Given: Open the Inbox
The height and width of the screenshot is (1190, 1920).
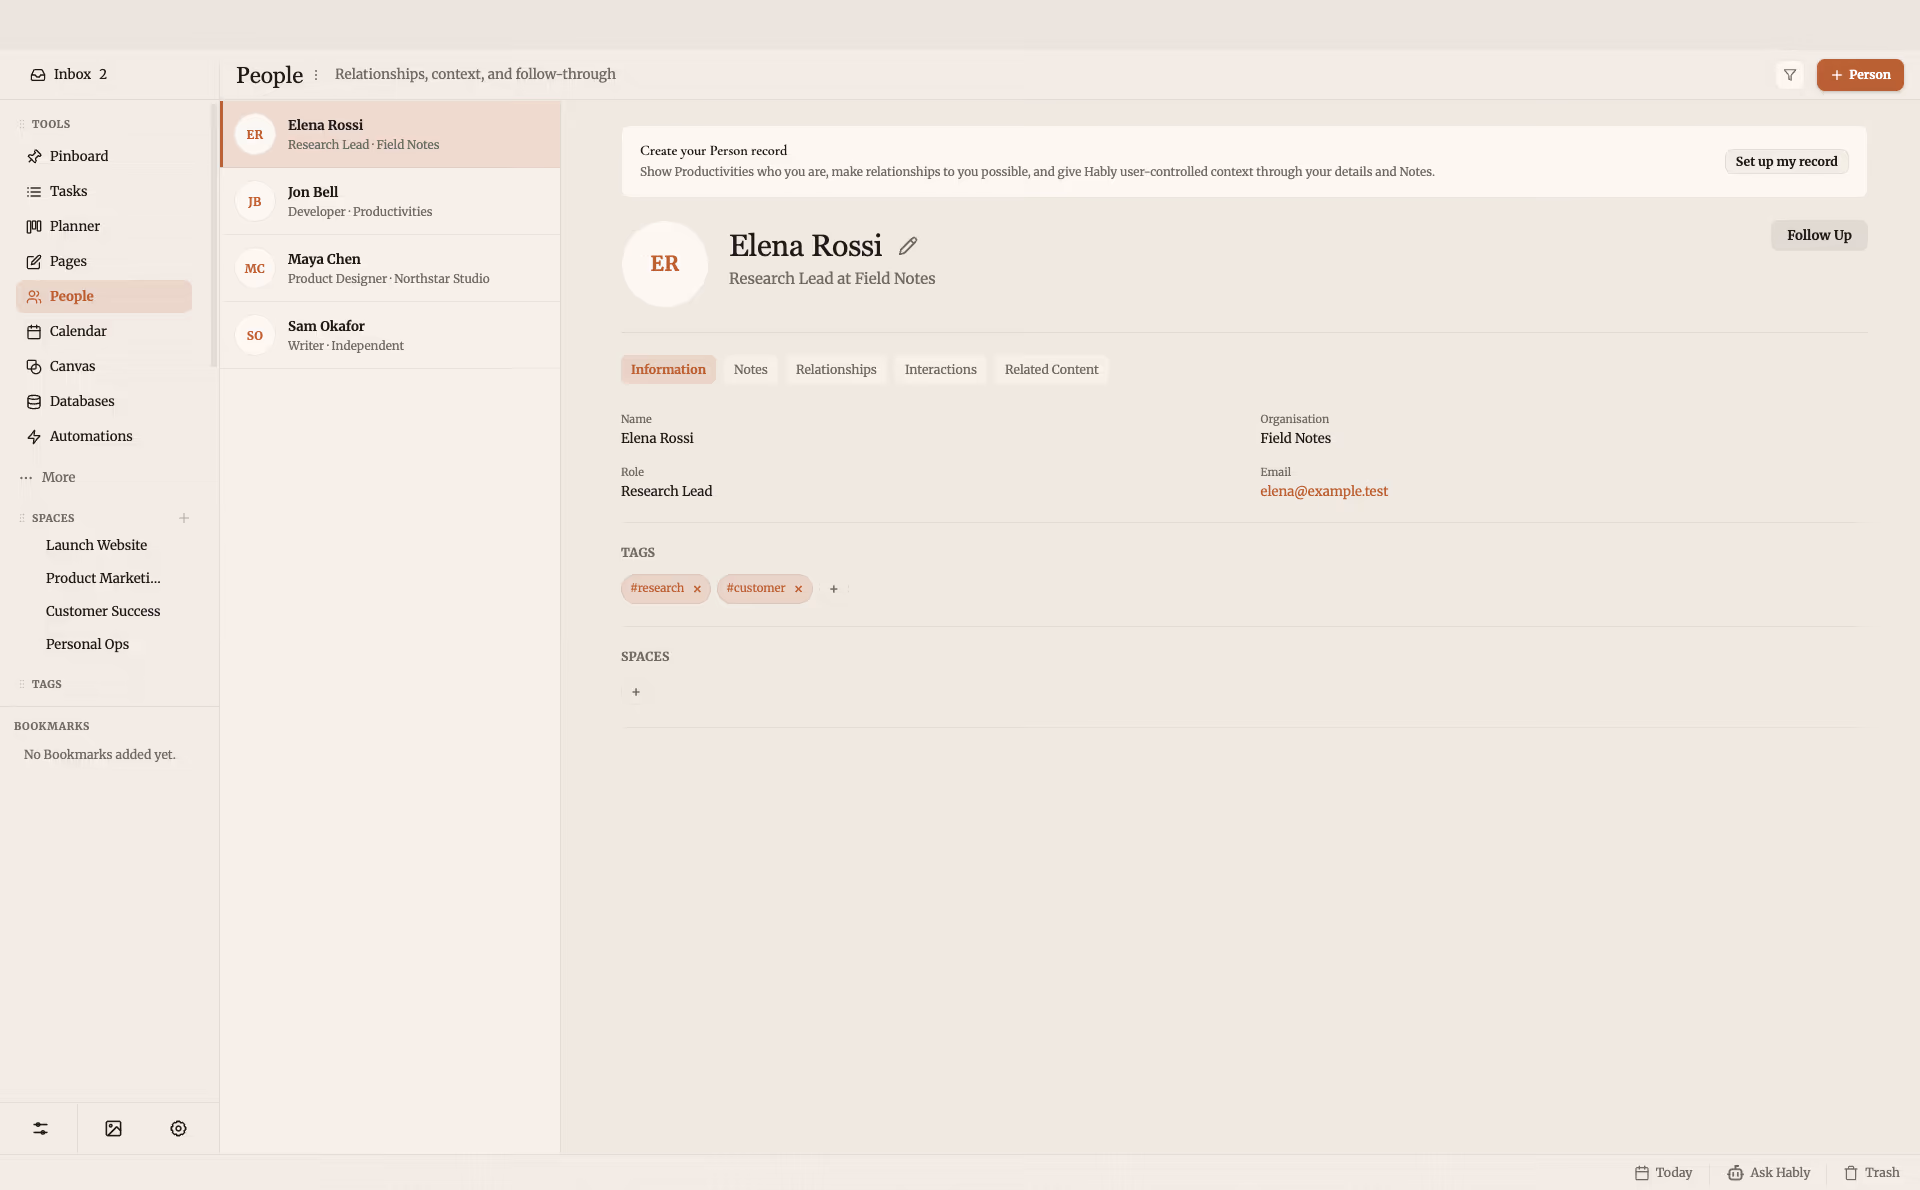Looking at the screenshot, I should pos(68,75).
